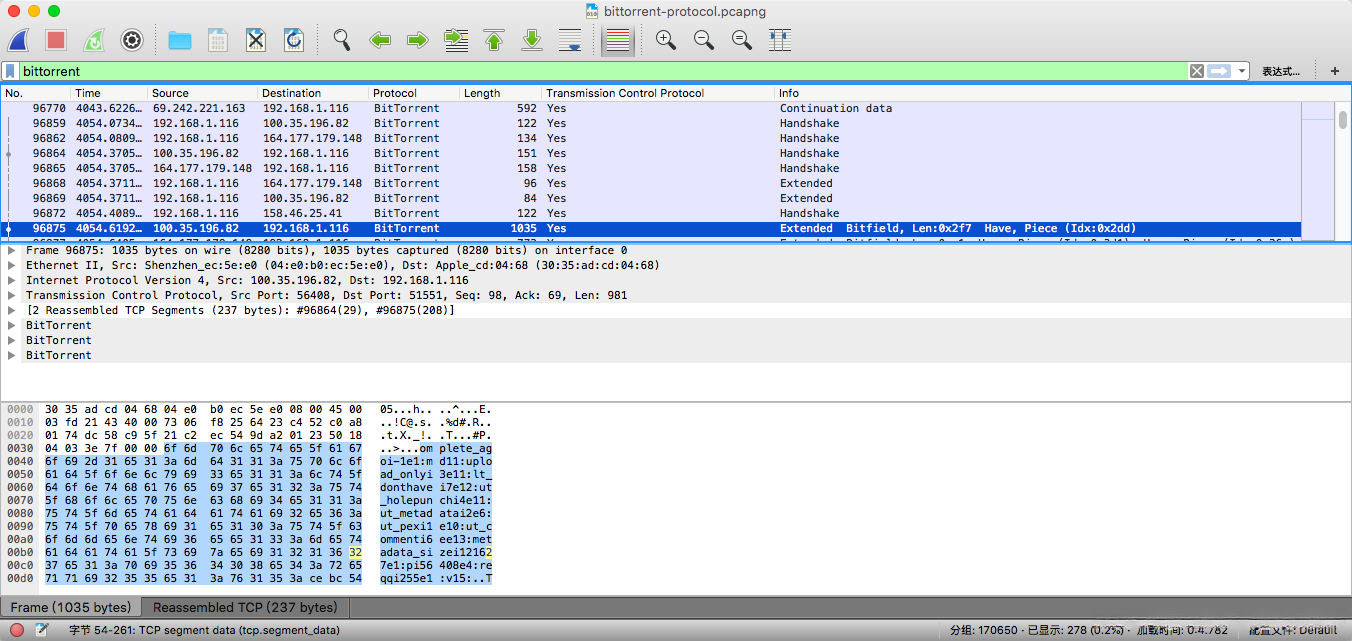Toggle auto-scroll to last packet
The height and width of the screenshot is (641, 1352).
(x=570, y=40)
